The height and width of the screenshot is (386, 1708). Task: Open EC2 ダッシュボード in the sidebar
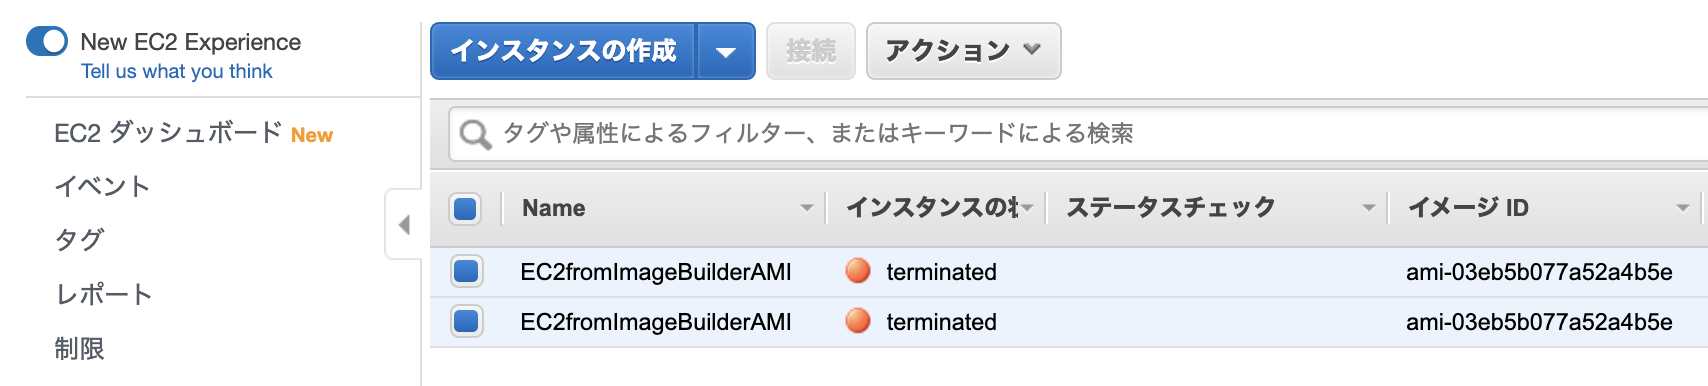click(x=168, y=133)
